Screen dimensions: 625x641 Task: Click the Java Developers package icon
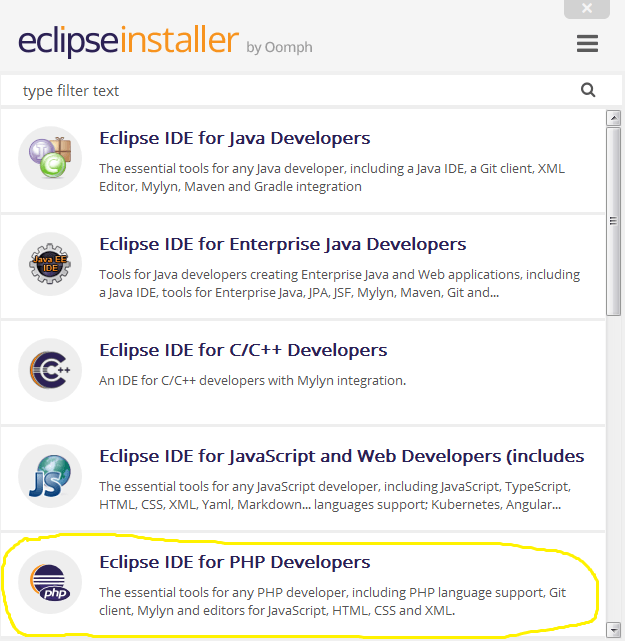click(x=50, y=158)
